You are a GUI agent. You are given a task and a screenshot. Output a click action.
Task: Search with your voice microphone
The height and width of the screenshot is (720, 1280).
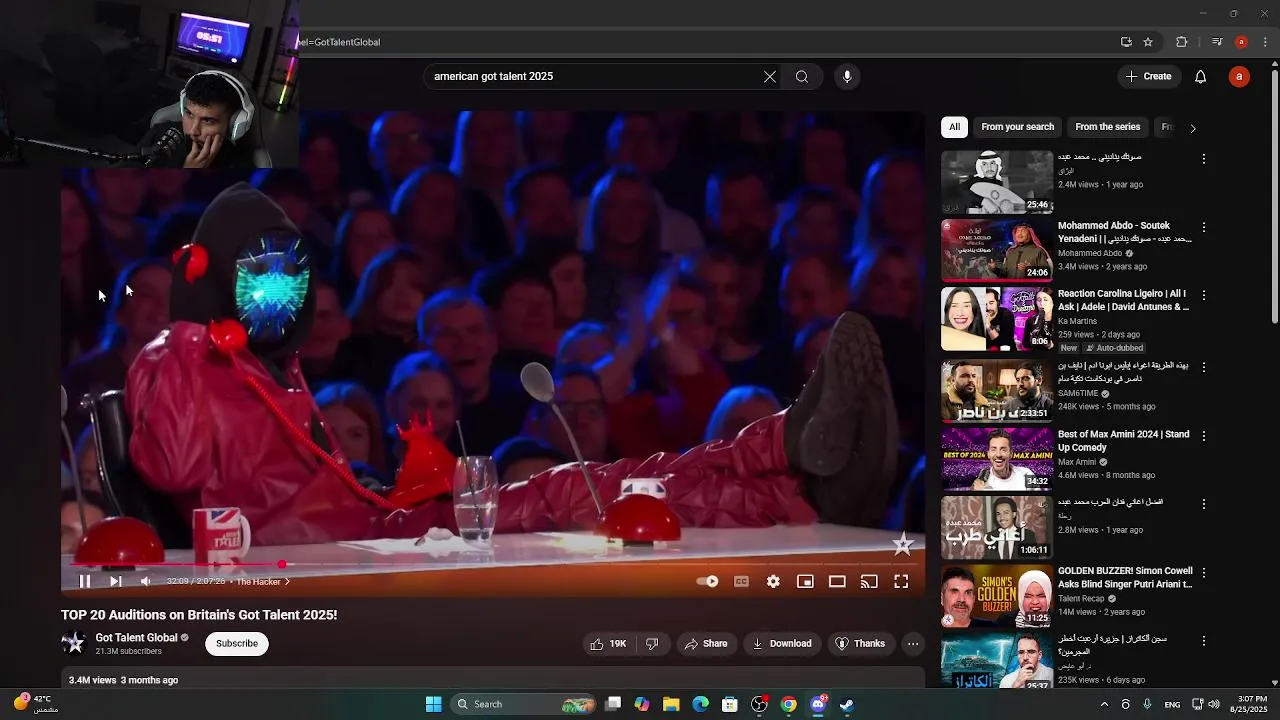point(847,76)
